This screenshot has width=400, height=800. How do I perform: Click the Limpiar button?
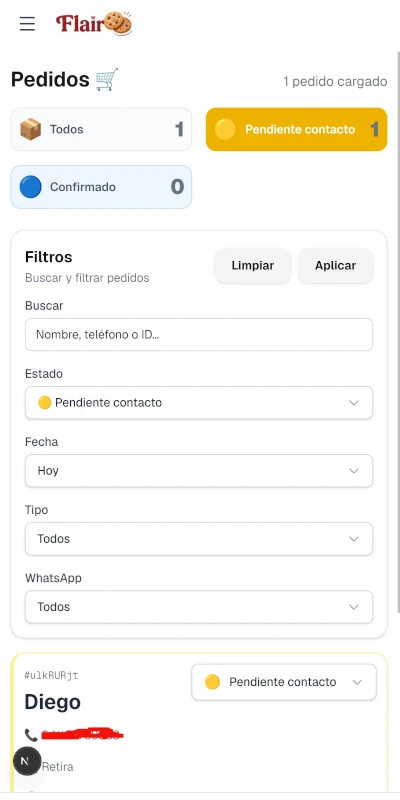(253, 266)
